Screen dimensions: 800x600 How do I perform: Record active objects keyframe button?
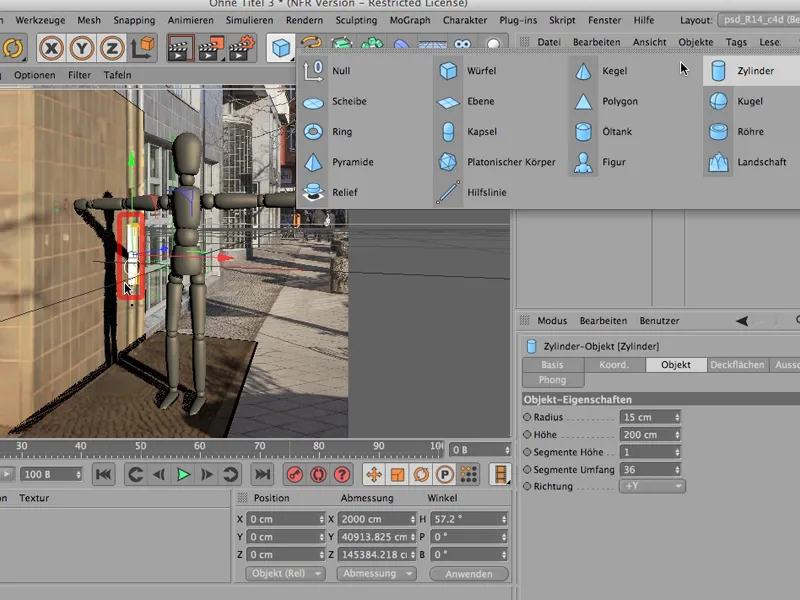(295, 474)
